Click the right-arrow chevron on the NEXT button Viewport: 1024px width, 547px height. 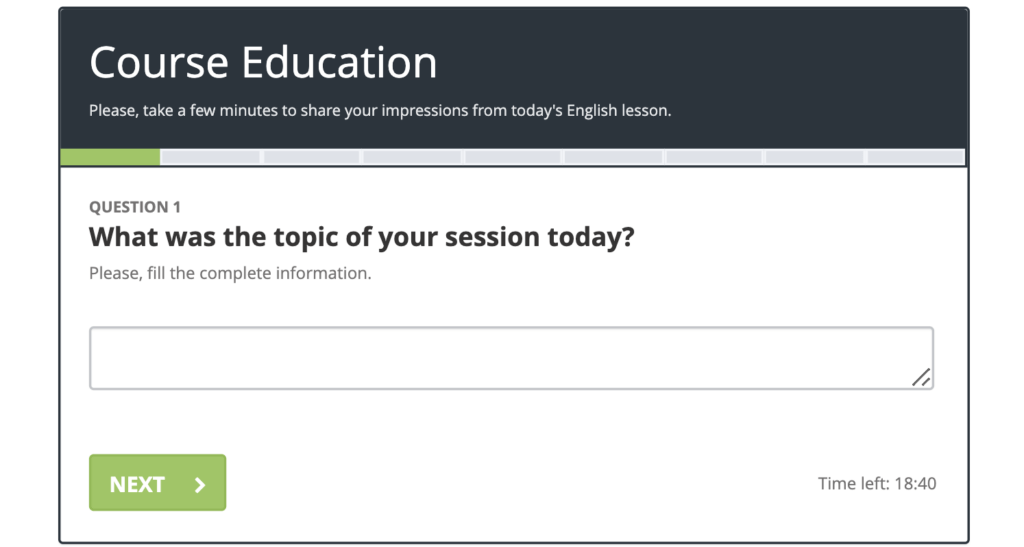tap(200, 485)
